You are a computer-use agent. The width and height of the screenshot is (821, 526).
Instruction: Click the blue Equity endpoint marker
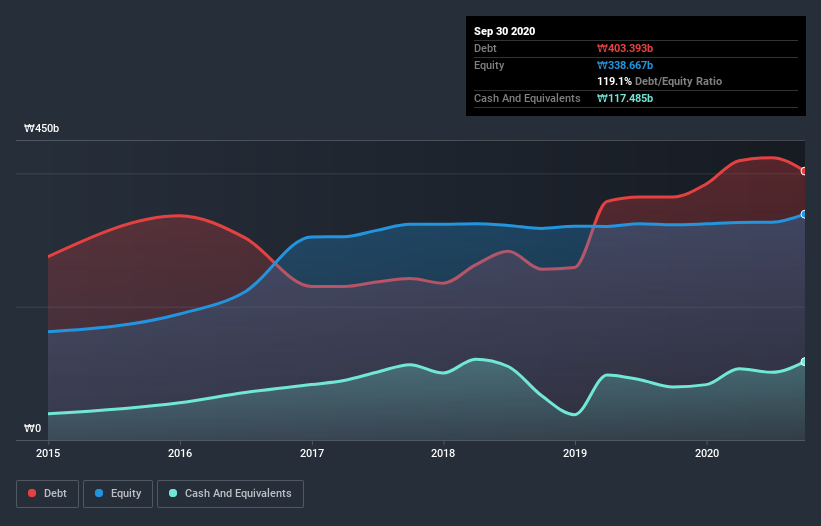click(x=804, y=215)
